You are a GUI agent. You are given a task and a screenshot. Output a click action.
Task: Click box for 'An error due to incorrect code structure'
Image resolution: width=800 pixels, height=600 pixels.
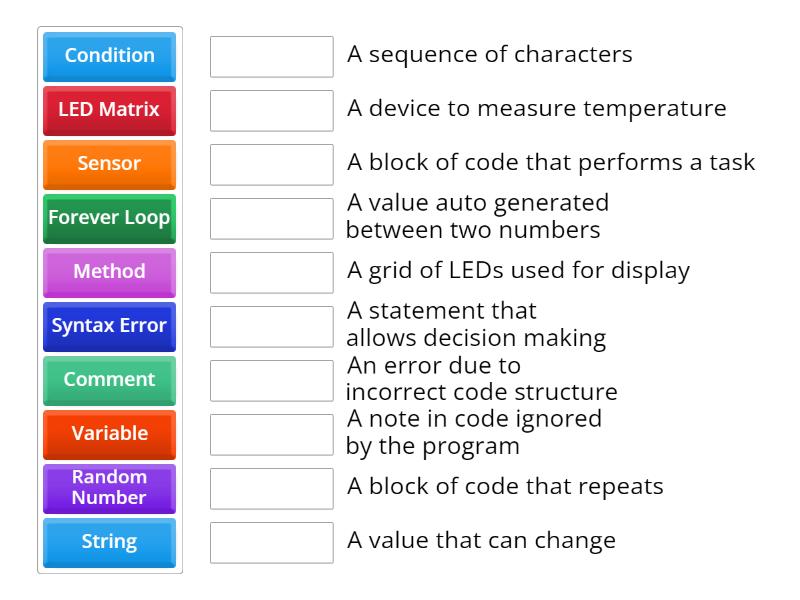click(271, 380)
